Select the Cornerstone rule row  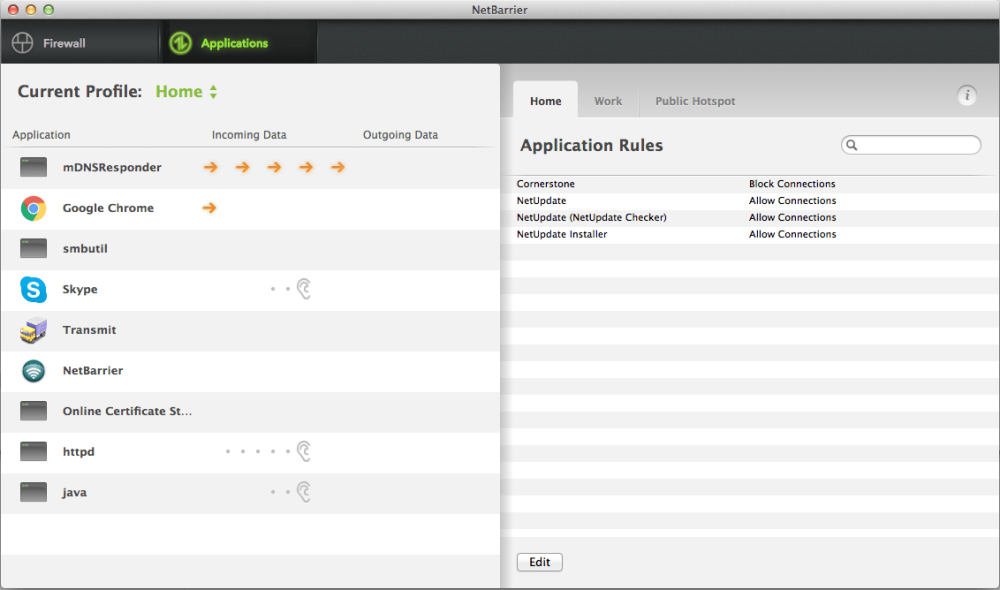point(750,184)
